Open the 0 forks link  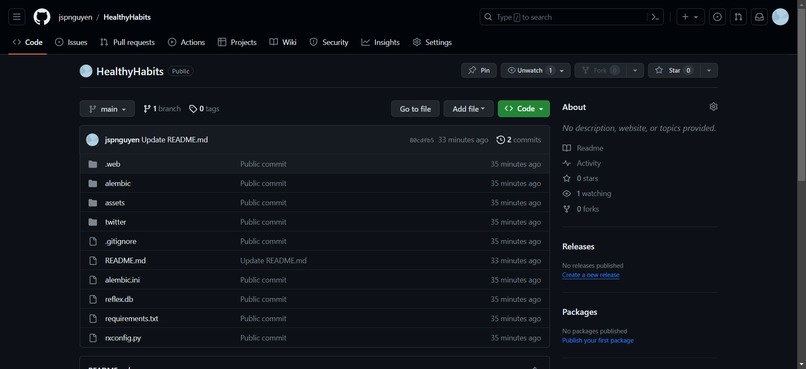[x=581, y=209]
